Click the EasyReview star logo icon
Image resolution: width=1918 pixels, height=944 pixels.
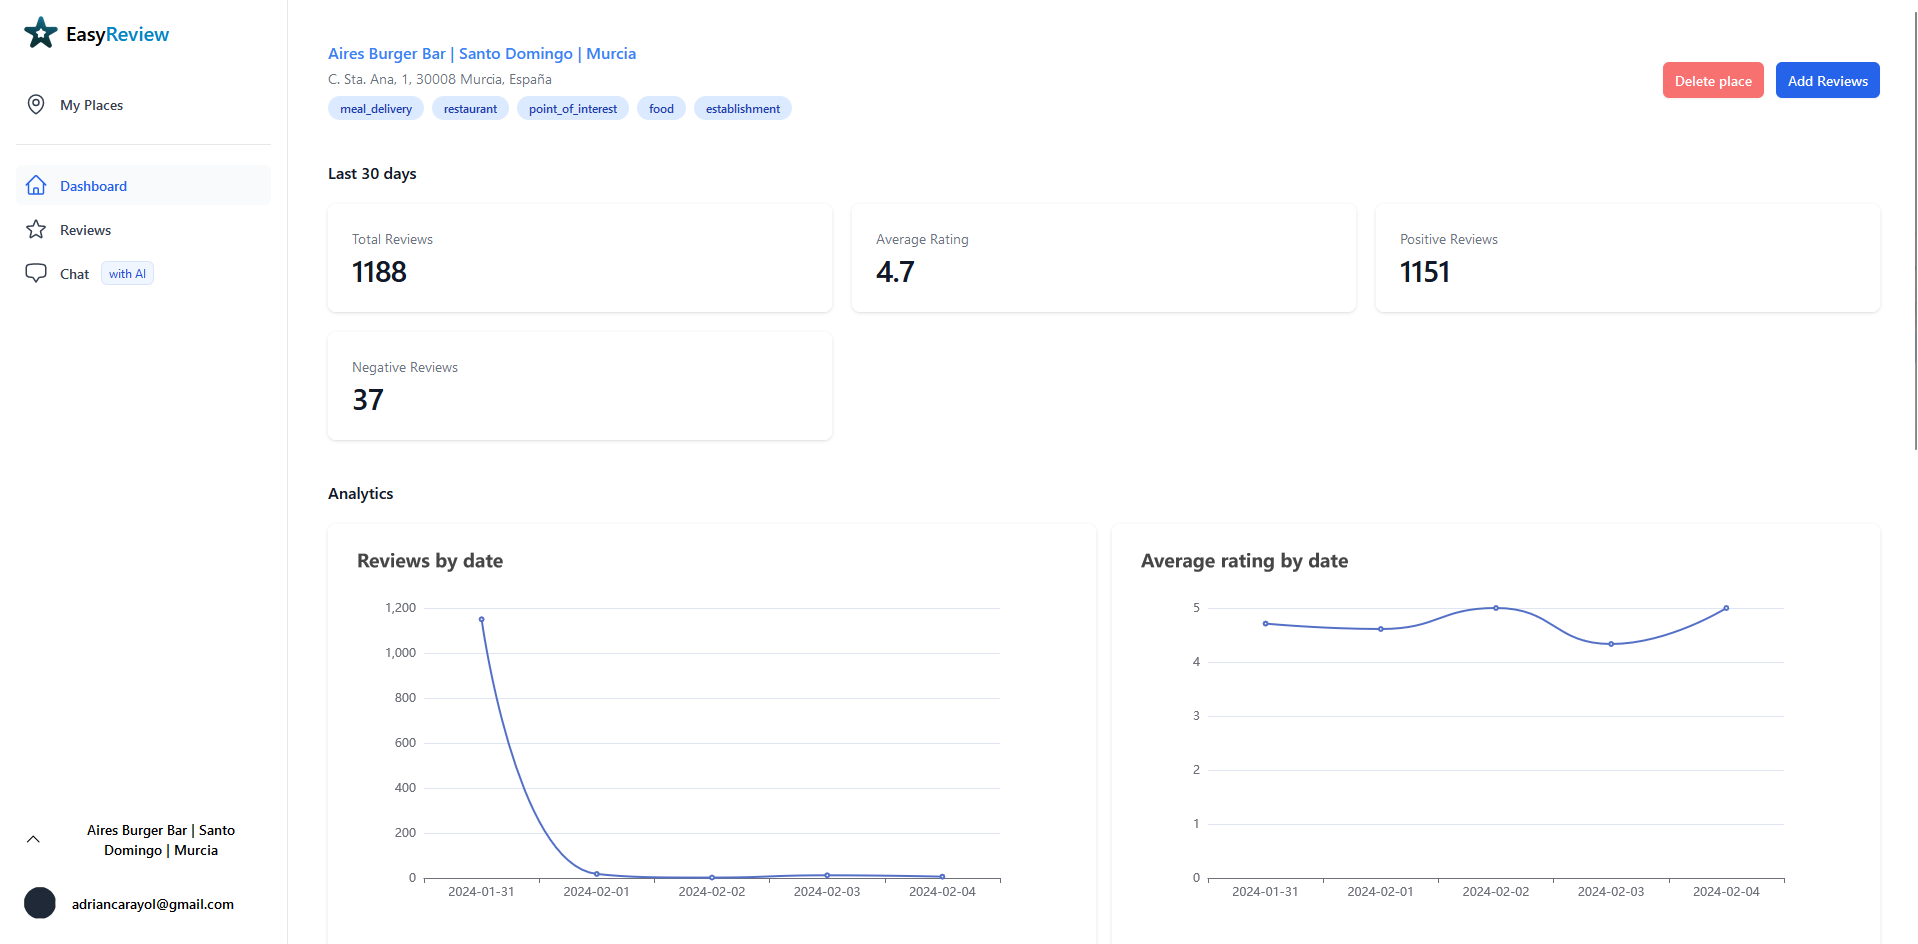coord(40,33)
